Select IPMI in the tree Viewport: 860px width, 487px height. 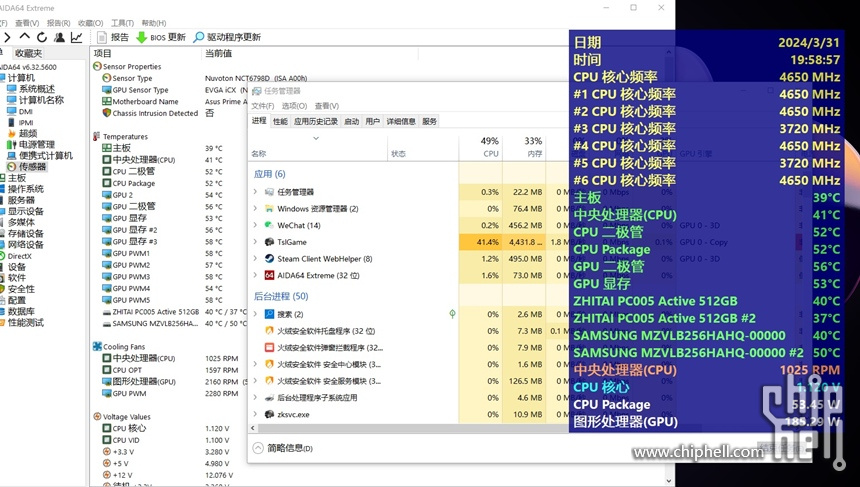(26, 122)
